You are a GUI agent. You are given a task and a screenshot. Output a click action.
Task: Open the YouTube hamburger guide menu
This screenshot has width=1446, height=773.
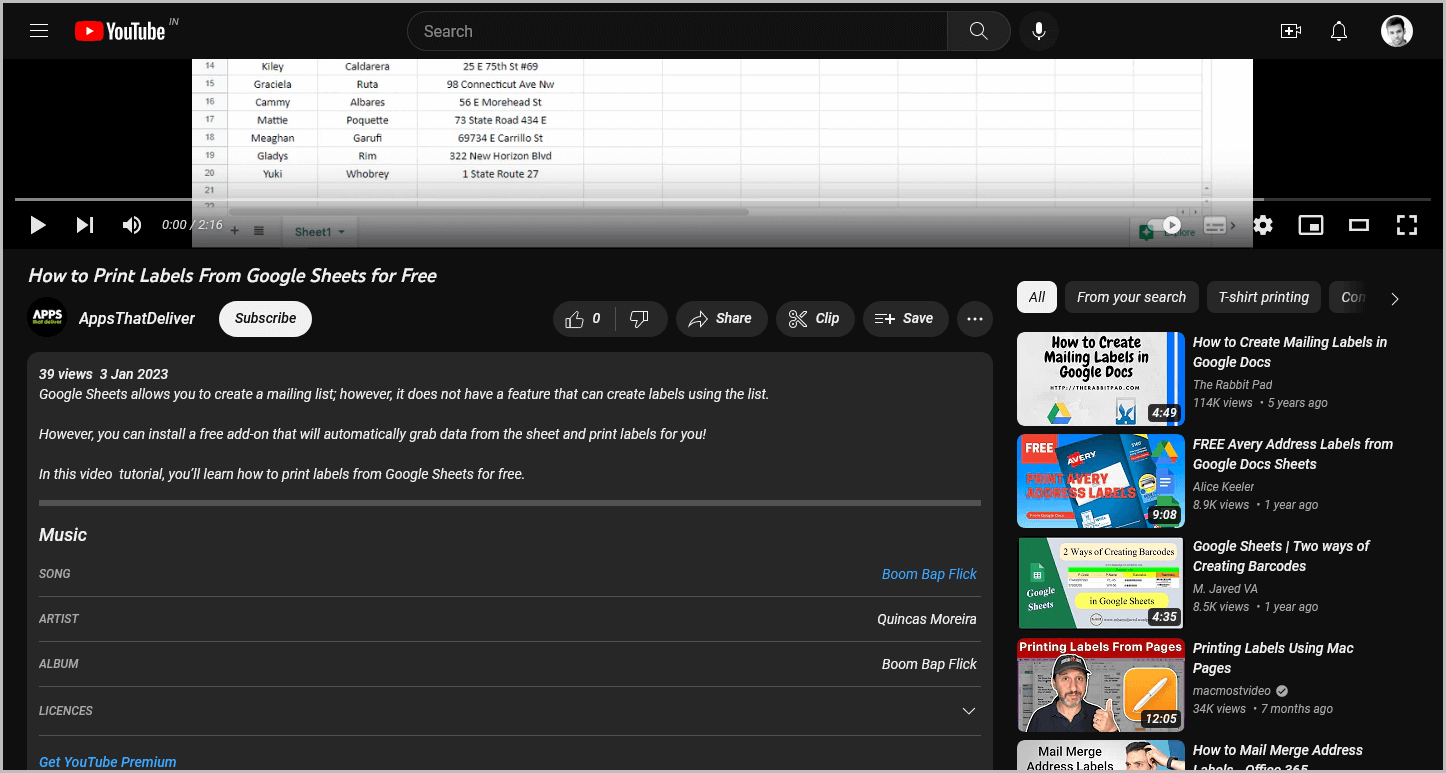[39, 31]
